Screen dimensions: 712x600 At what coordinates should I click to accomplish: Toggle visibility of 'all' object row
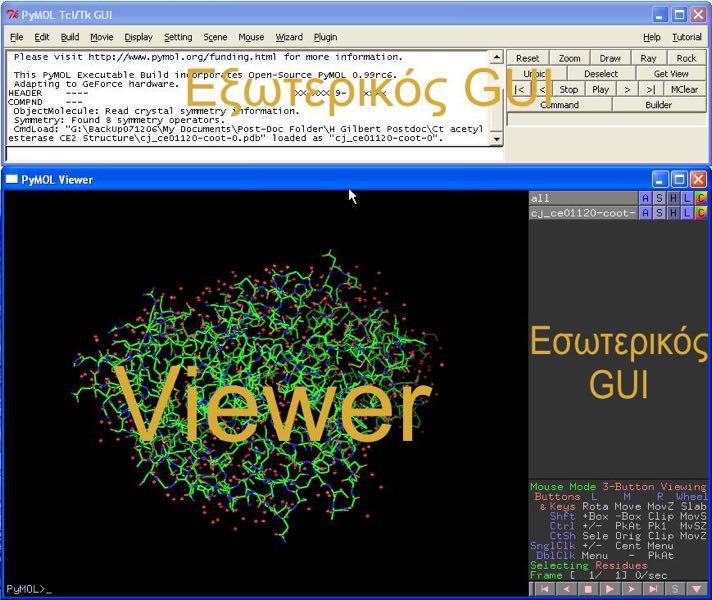tap(583, 198)
